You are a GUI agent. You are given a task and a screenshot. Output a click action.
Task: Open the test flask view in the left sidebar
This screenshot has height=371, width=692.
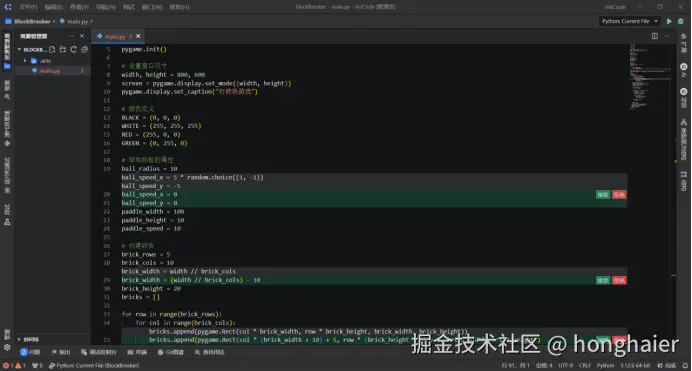tap(7, 214)
